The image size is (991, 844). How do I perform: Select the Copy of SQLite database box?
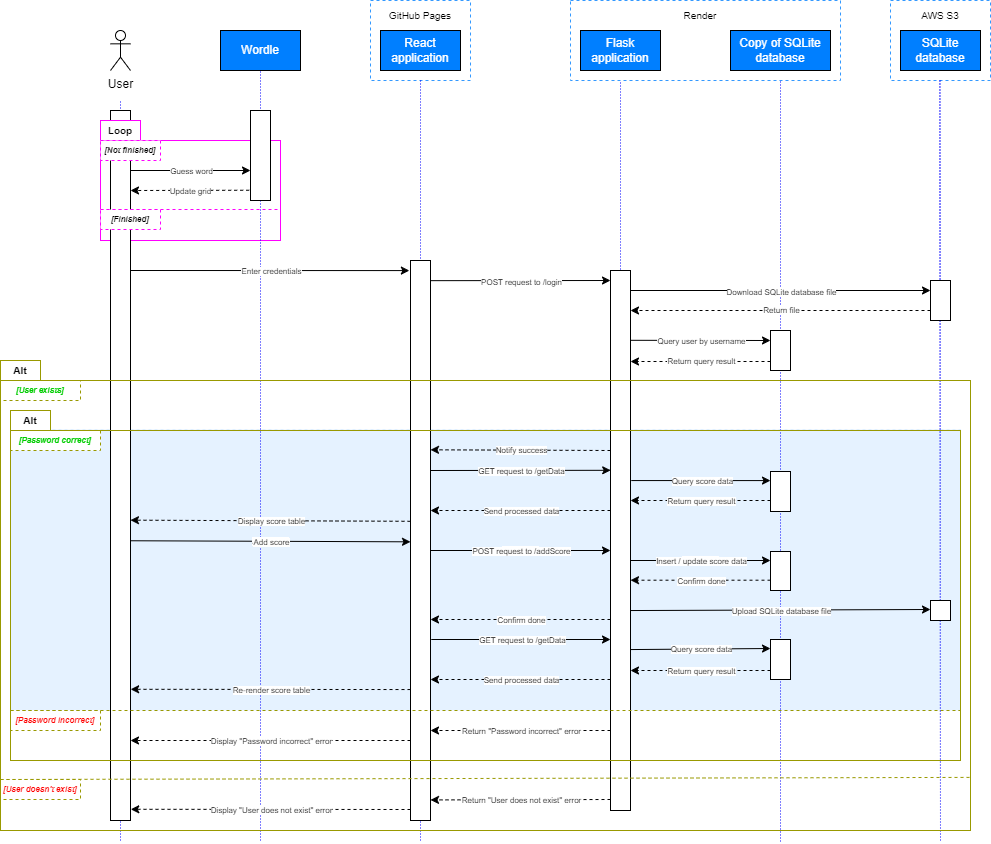click(x=780, y=50)
